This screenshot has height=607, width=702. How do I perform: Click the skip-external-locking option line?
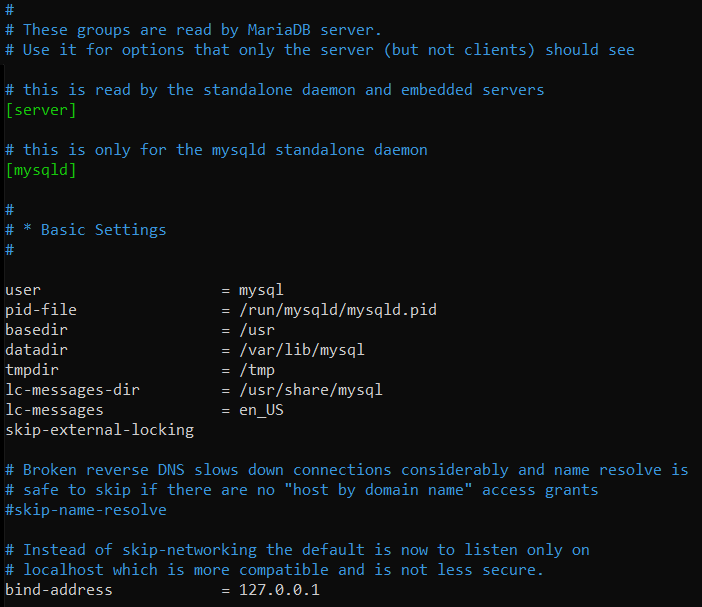[99, 430]
